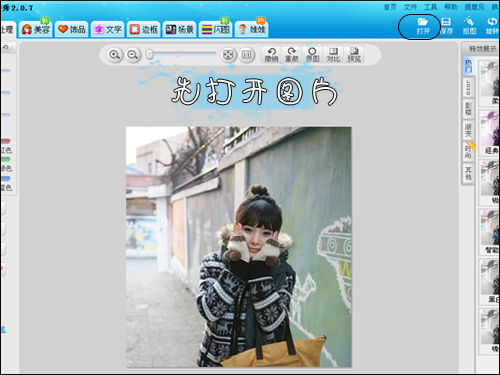The height and width of the screenshot is (375, 500).
Task: Click the actual-size 1:1 view icon
Action: 247,54
